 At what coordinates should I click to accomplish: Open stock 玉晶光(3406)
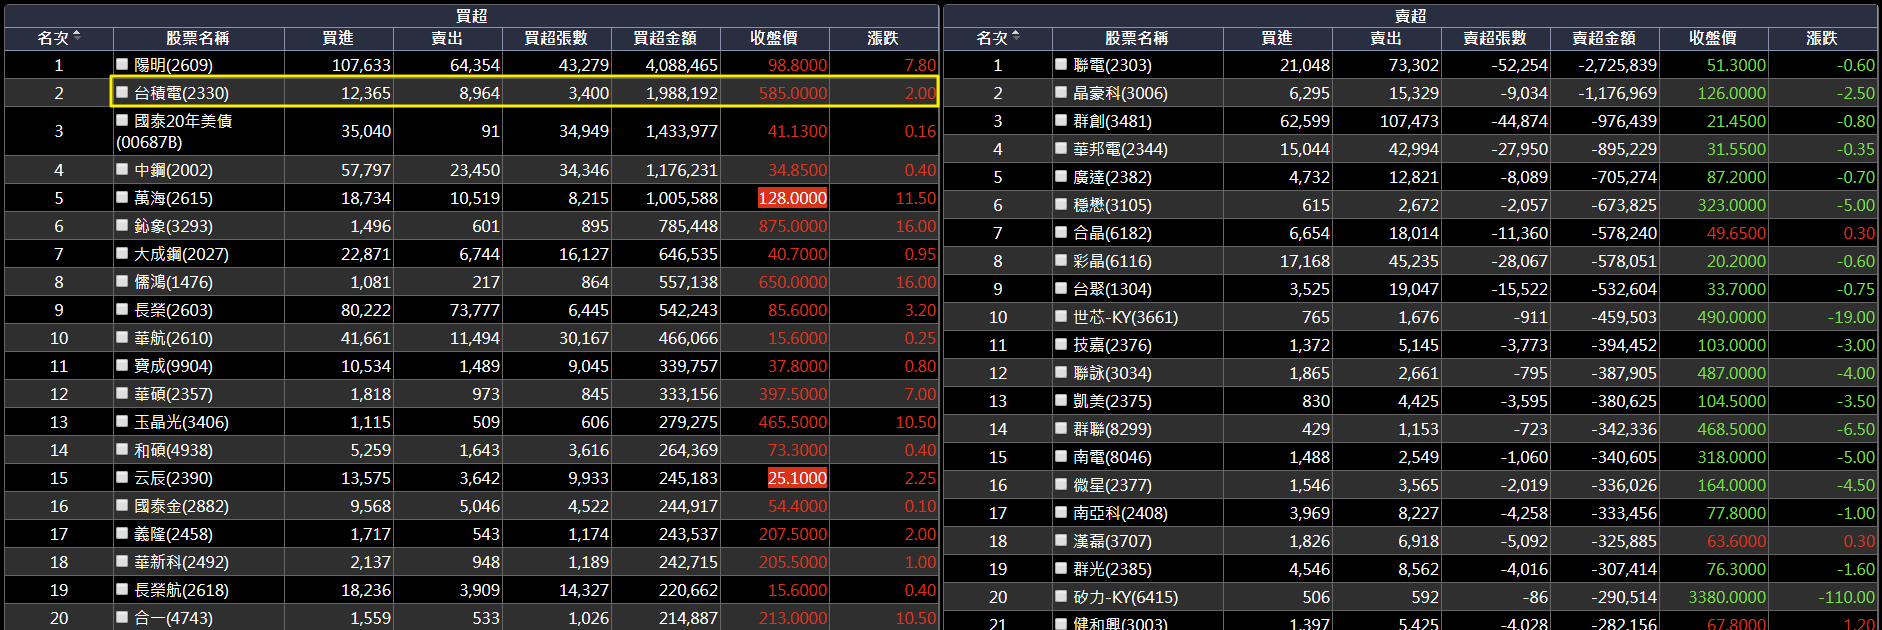[182, 422]
